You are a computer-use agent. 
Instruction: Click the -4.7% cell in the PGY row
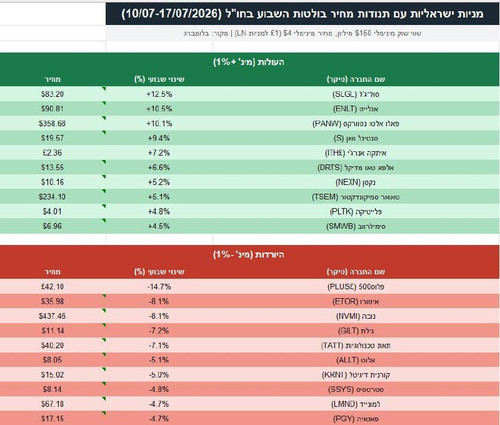pyautogui.click(x=159, y=418)
